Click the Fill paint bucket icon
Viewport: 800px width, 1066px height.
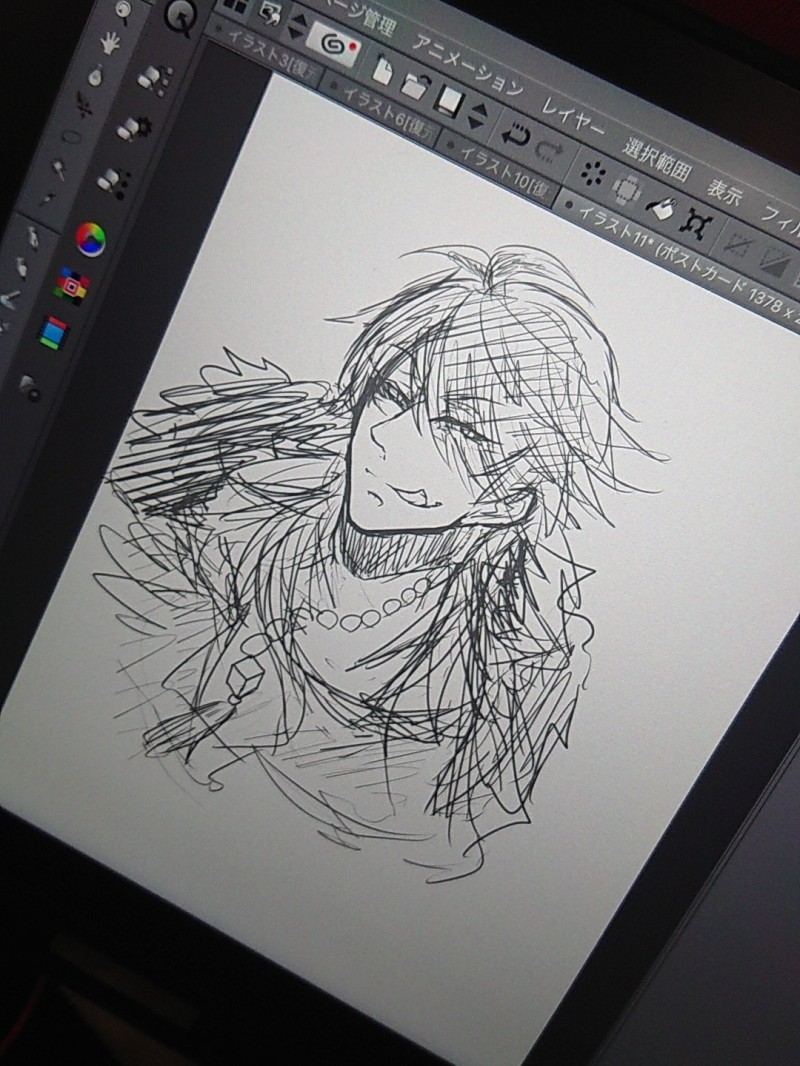660,207
